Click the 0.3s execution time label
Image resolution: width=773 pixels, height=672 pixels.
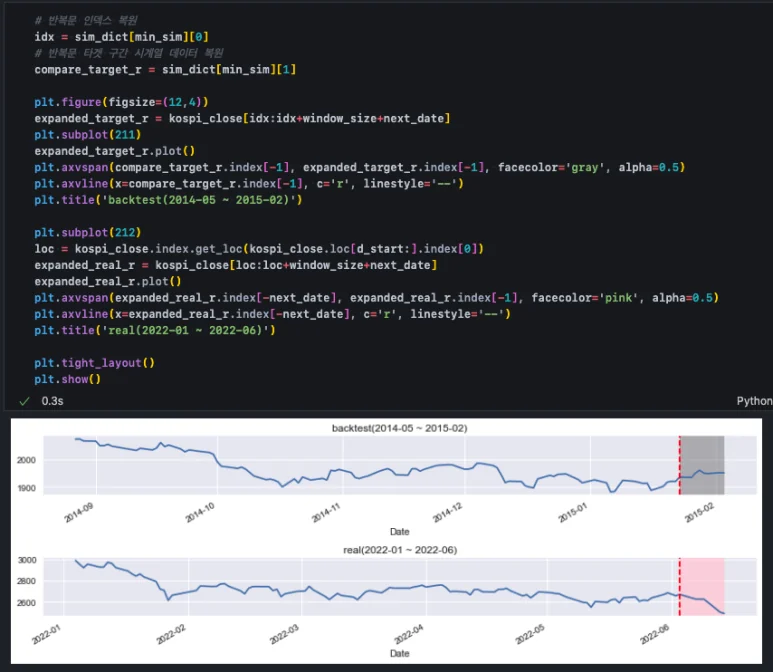click(52, 400)
